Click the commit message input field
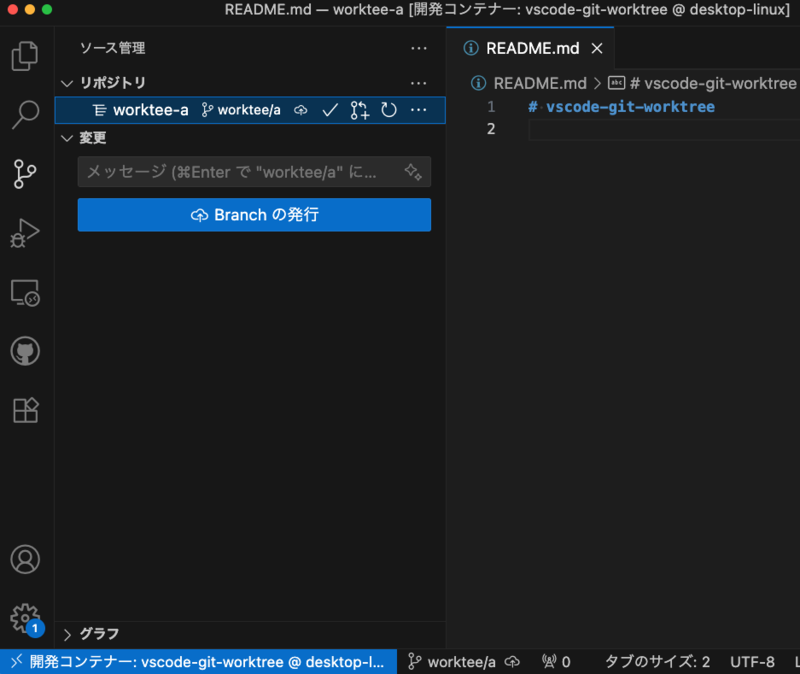 (240, 171)
